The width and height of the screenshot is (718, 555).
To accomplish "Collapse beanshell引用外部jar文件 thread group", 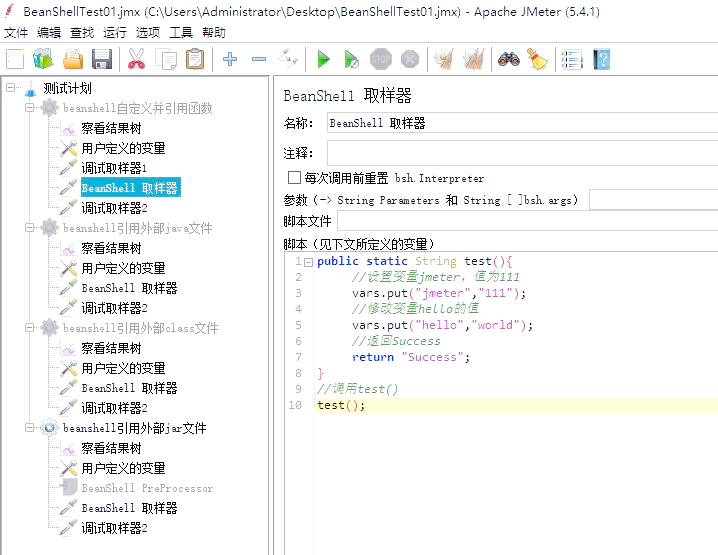I will click(x=30, y=427).
